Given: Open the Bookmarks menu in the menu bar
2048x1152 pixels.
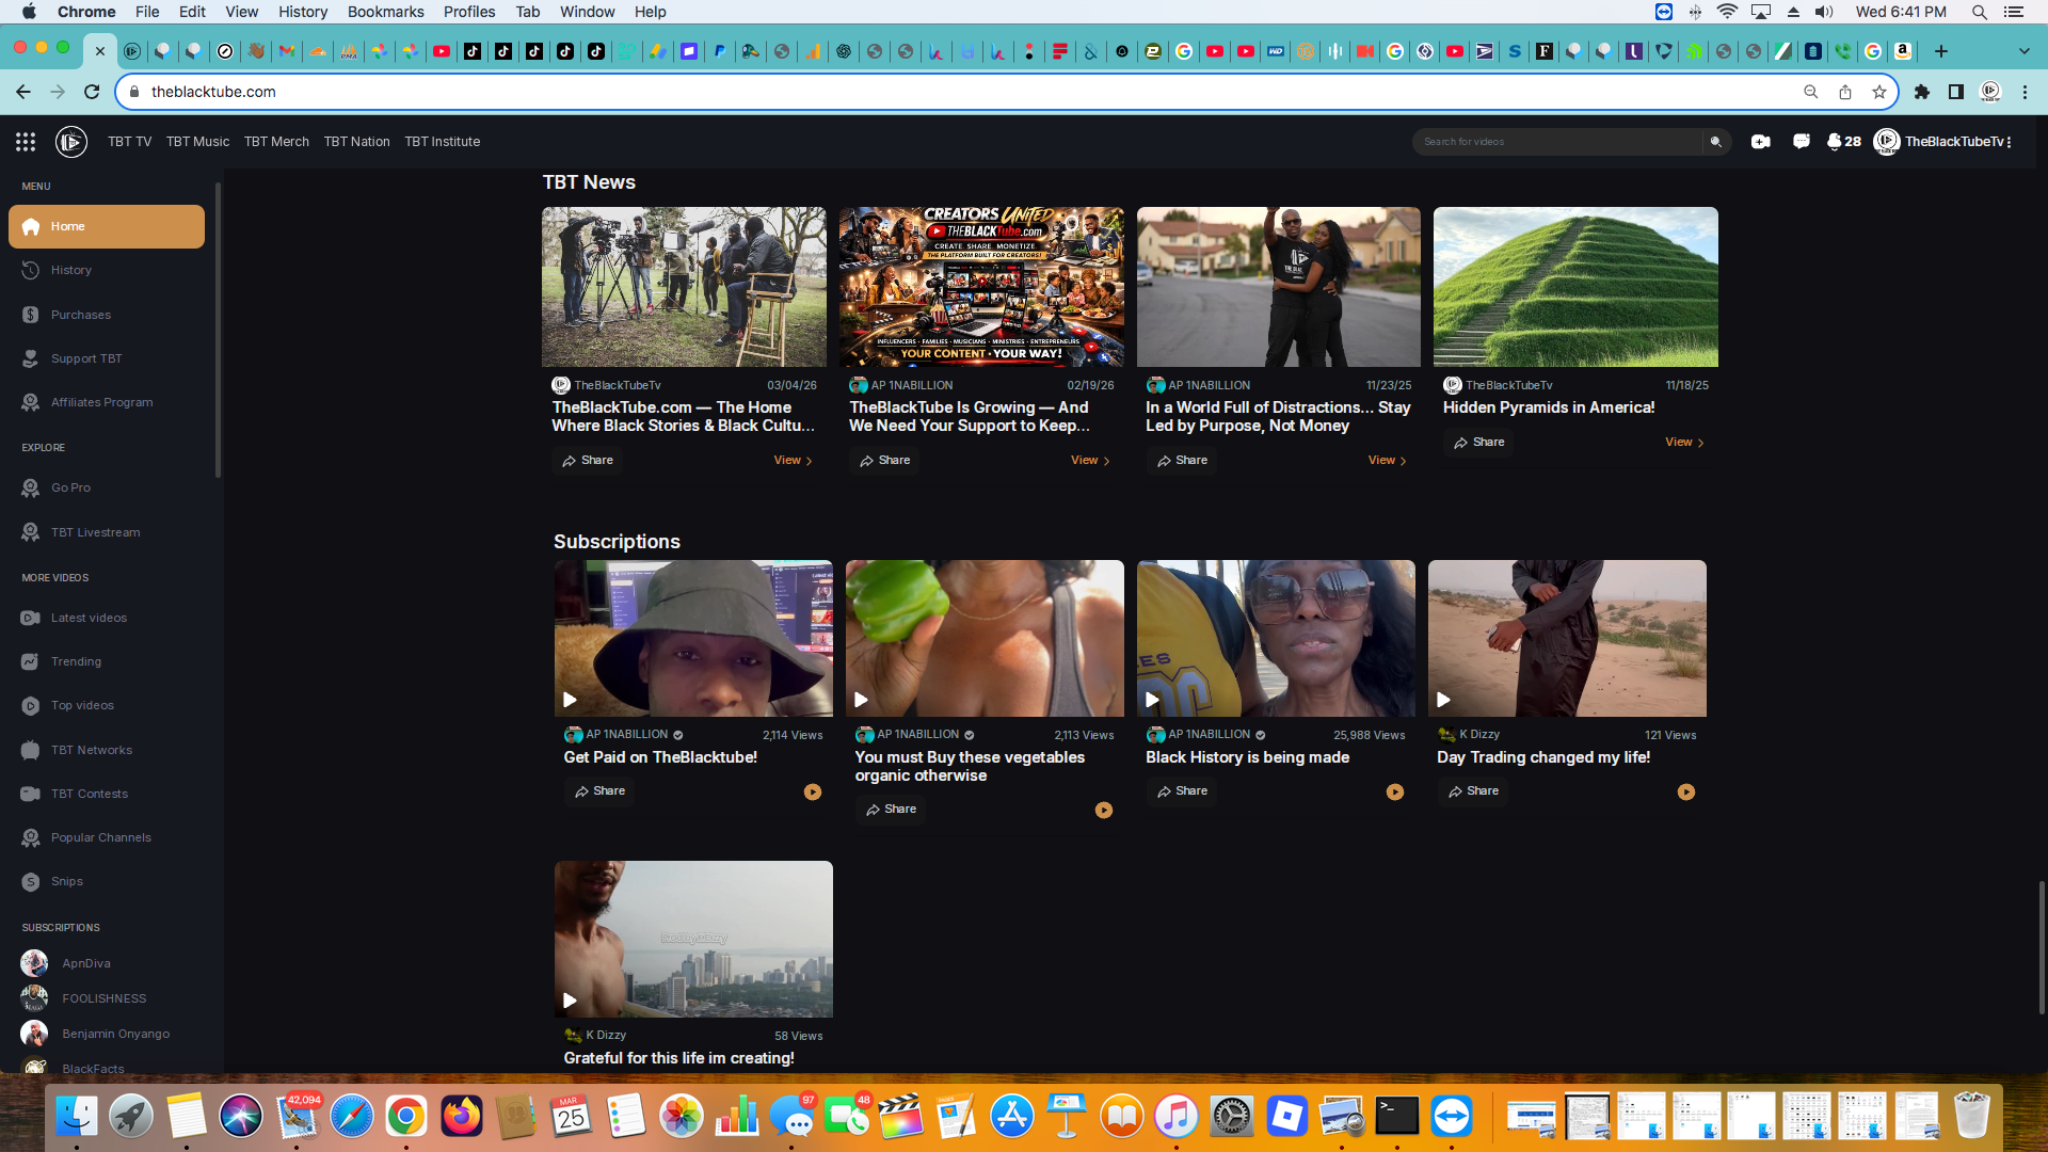Looking at the screenshot, I should click(386, 11).
